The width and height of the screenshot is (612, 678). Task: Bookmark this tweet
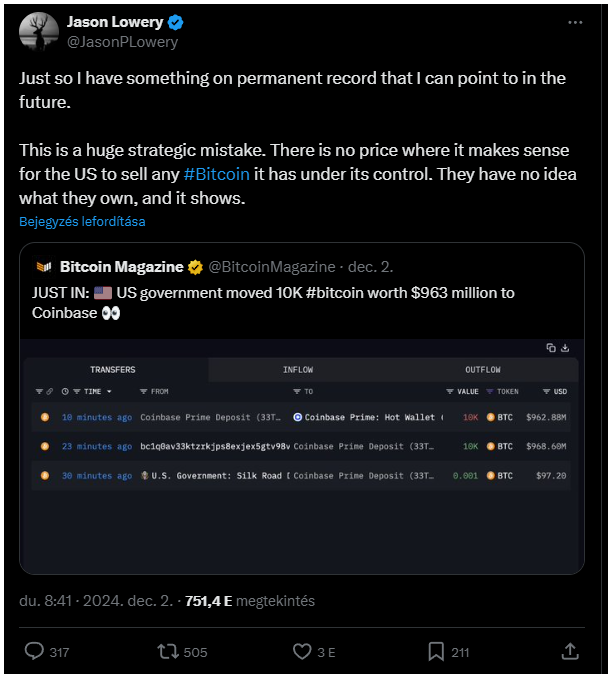[436, 651]
